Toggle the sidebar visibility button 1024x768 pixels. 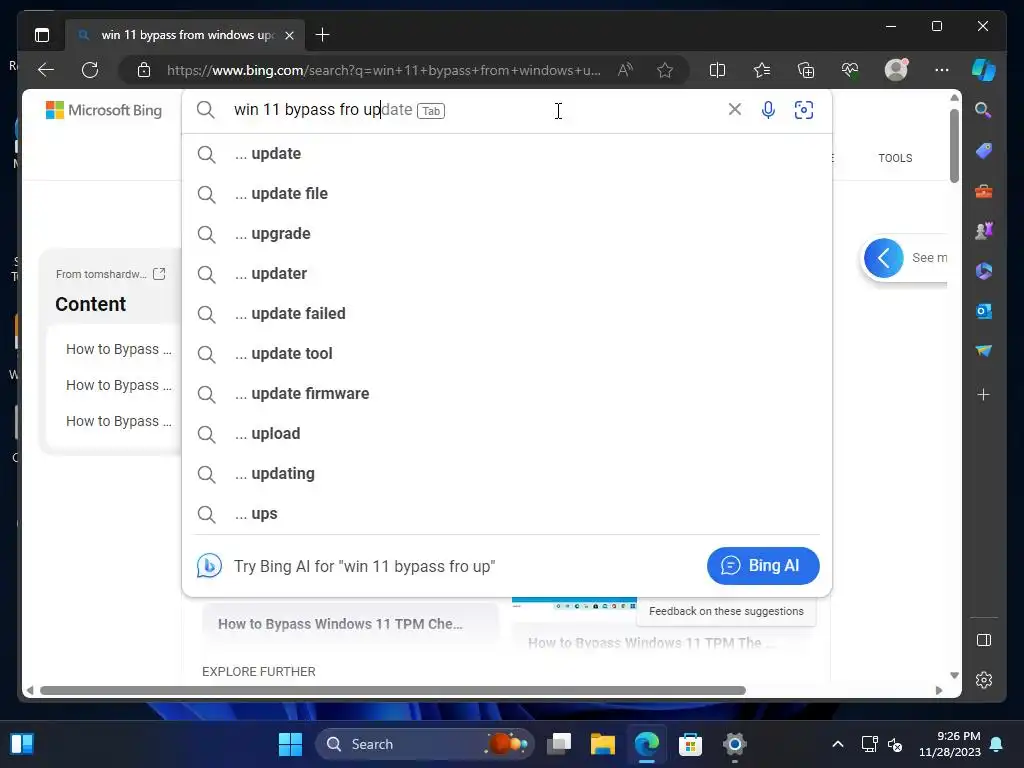984,640
